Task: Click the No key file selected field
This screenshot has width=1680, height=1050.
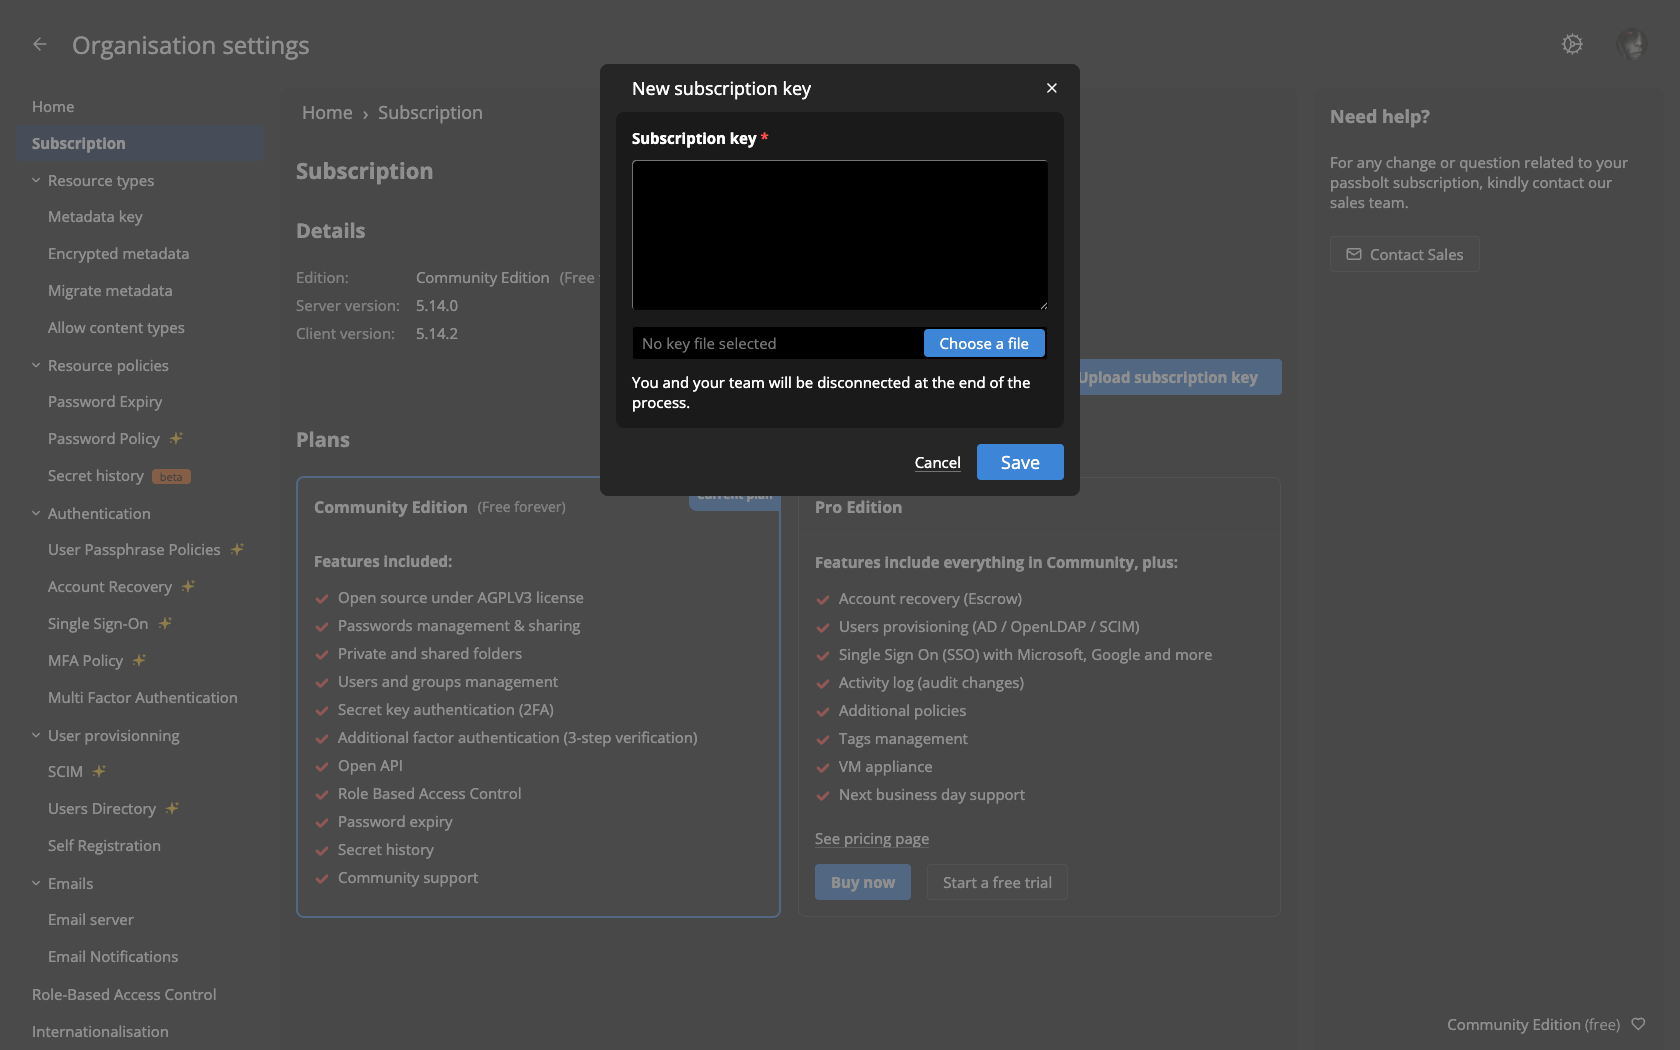Action: 778,343
